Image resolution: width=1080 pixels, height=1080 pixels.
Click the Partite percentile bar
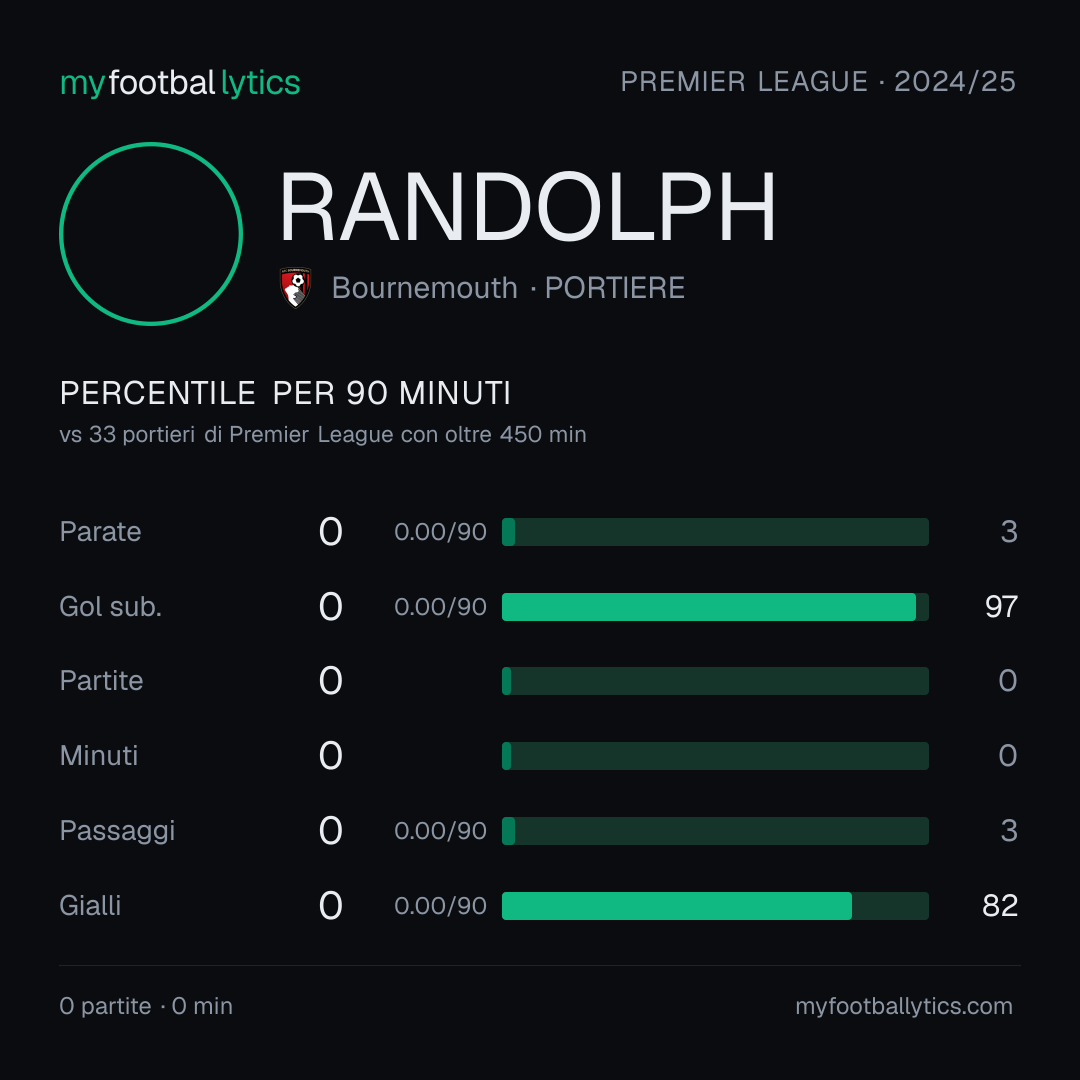coord(715,681)
